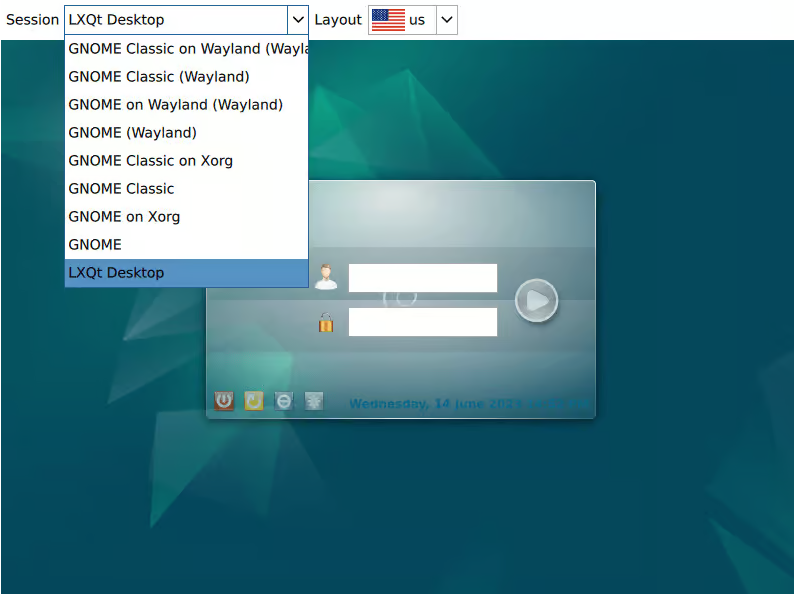The width and height of the screenshot is (794, 594).
Task: Click the user avatar icon
Action: pyautogui.click(x=326, y=277)
